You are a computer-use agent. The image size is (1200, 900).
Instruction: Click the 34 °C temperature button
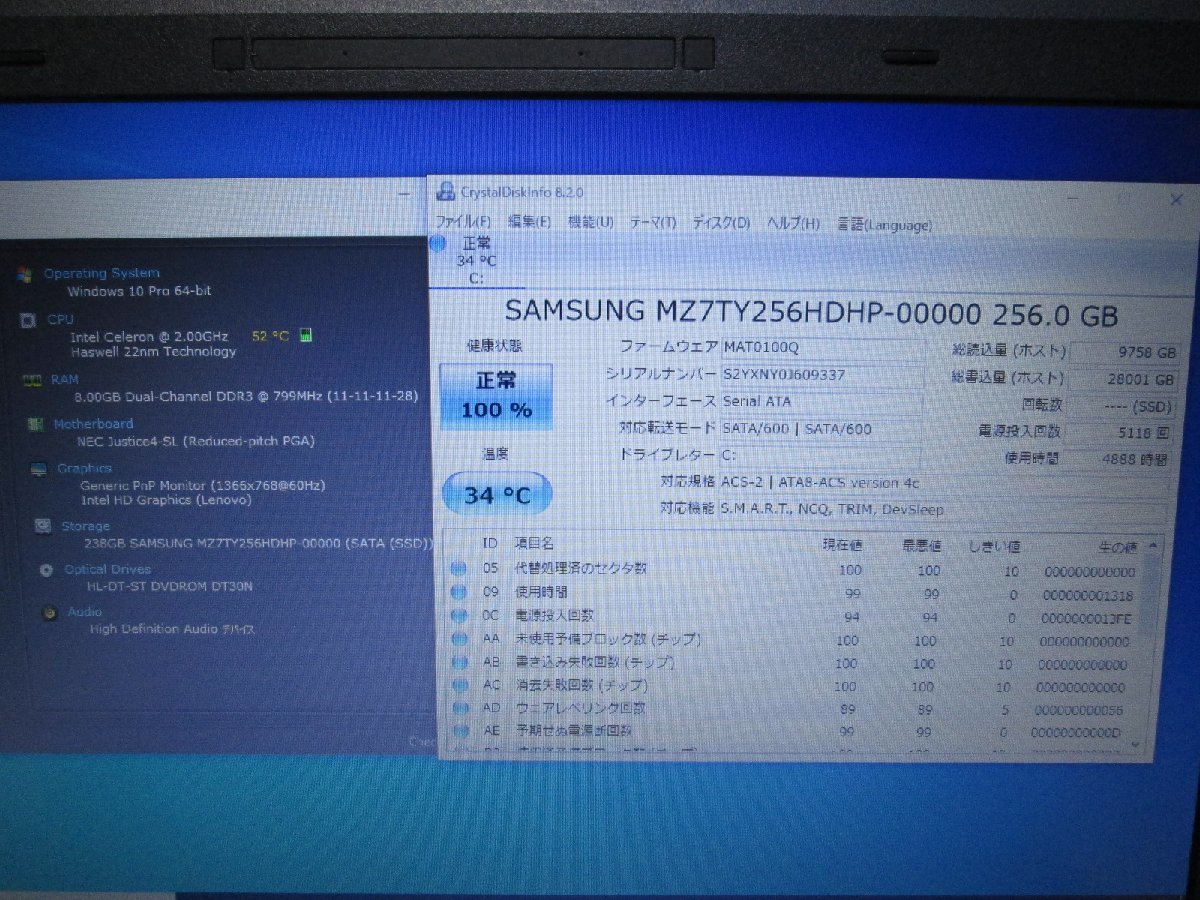496,493
